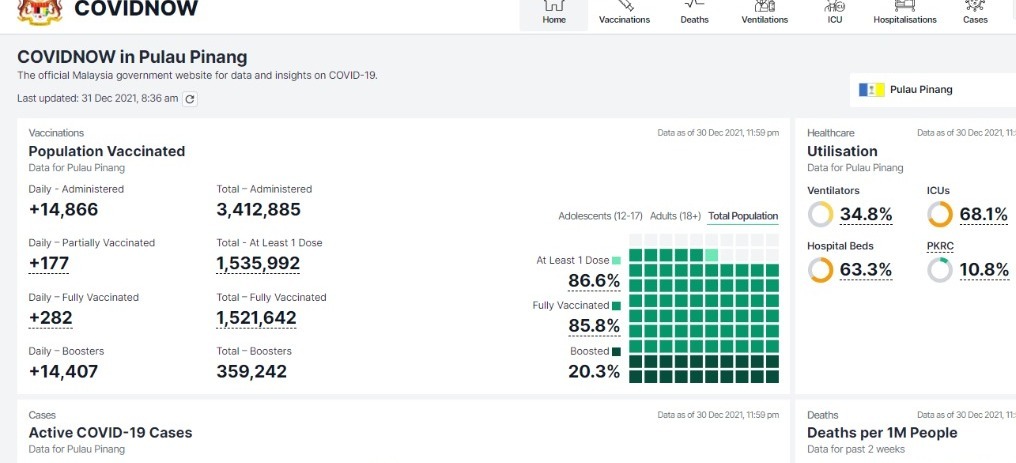Click the +14,866 daily administered value
The height and width of the screenshot is (463, 1016).
(64, 210)
